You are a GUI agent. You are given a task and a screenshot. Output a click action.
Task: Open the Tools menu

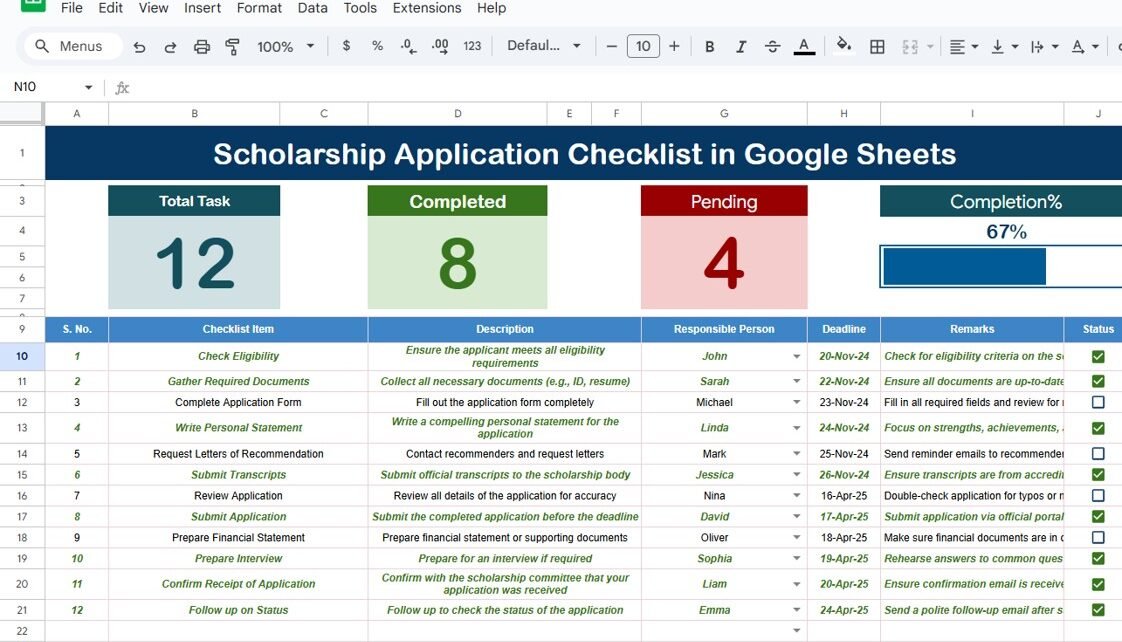pyautogui.click(x=360, y=8)
